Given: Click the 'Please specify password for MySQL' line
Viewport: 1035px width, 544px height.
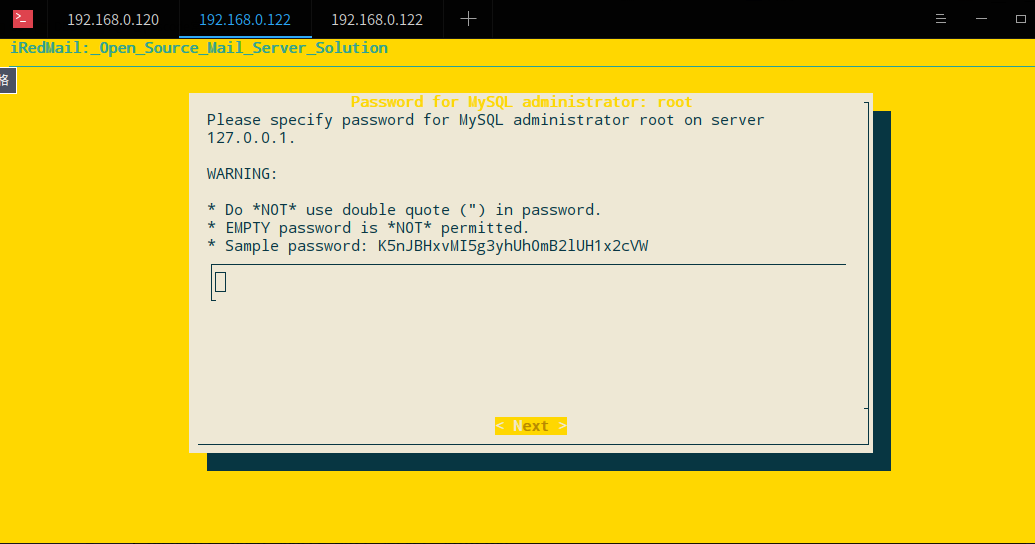Looking at the screenshot, I should [485, 120].
